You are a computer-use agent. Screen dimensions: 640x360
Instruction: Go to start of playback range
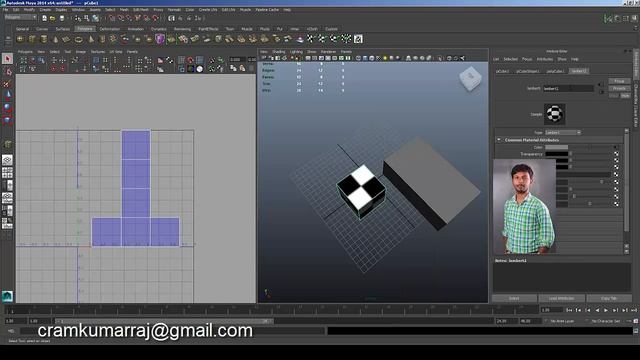click(569, 310)
